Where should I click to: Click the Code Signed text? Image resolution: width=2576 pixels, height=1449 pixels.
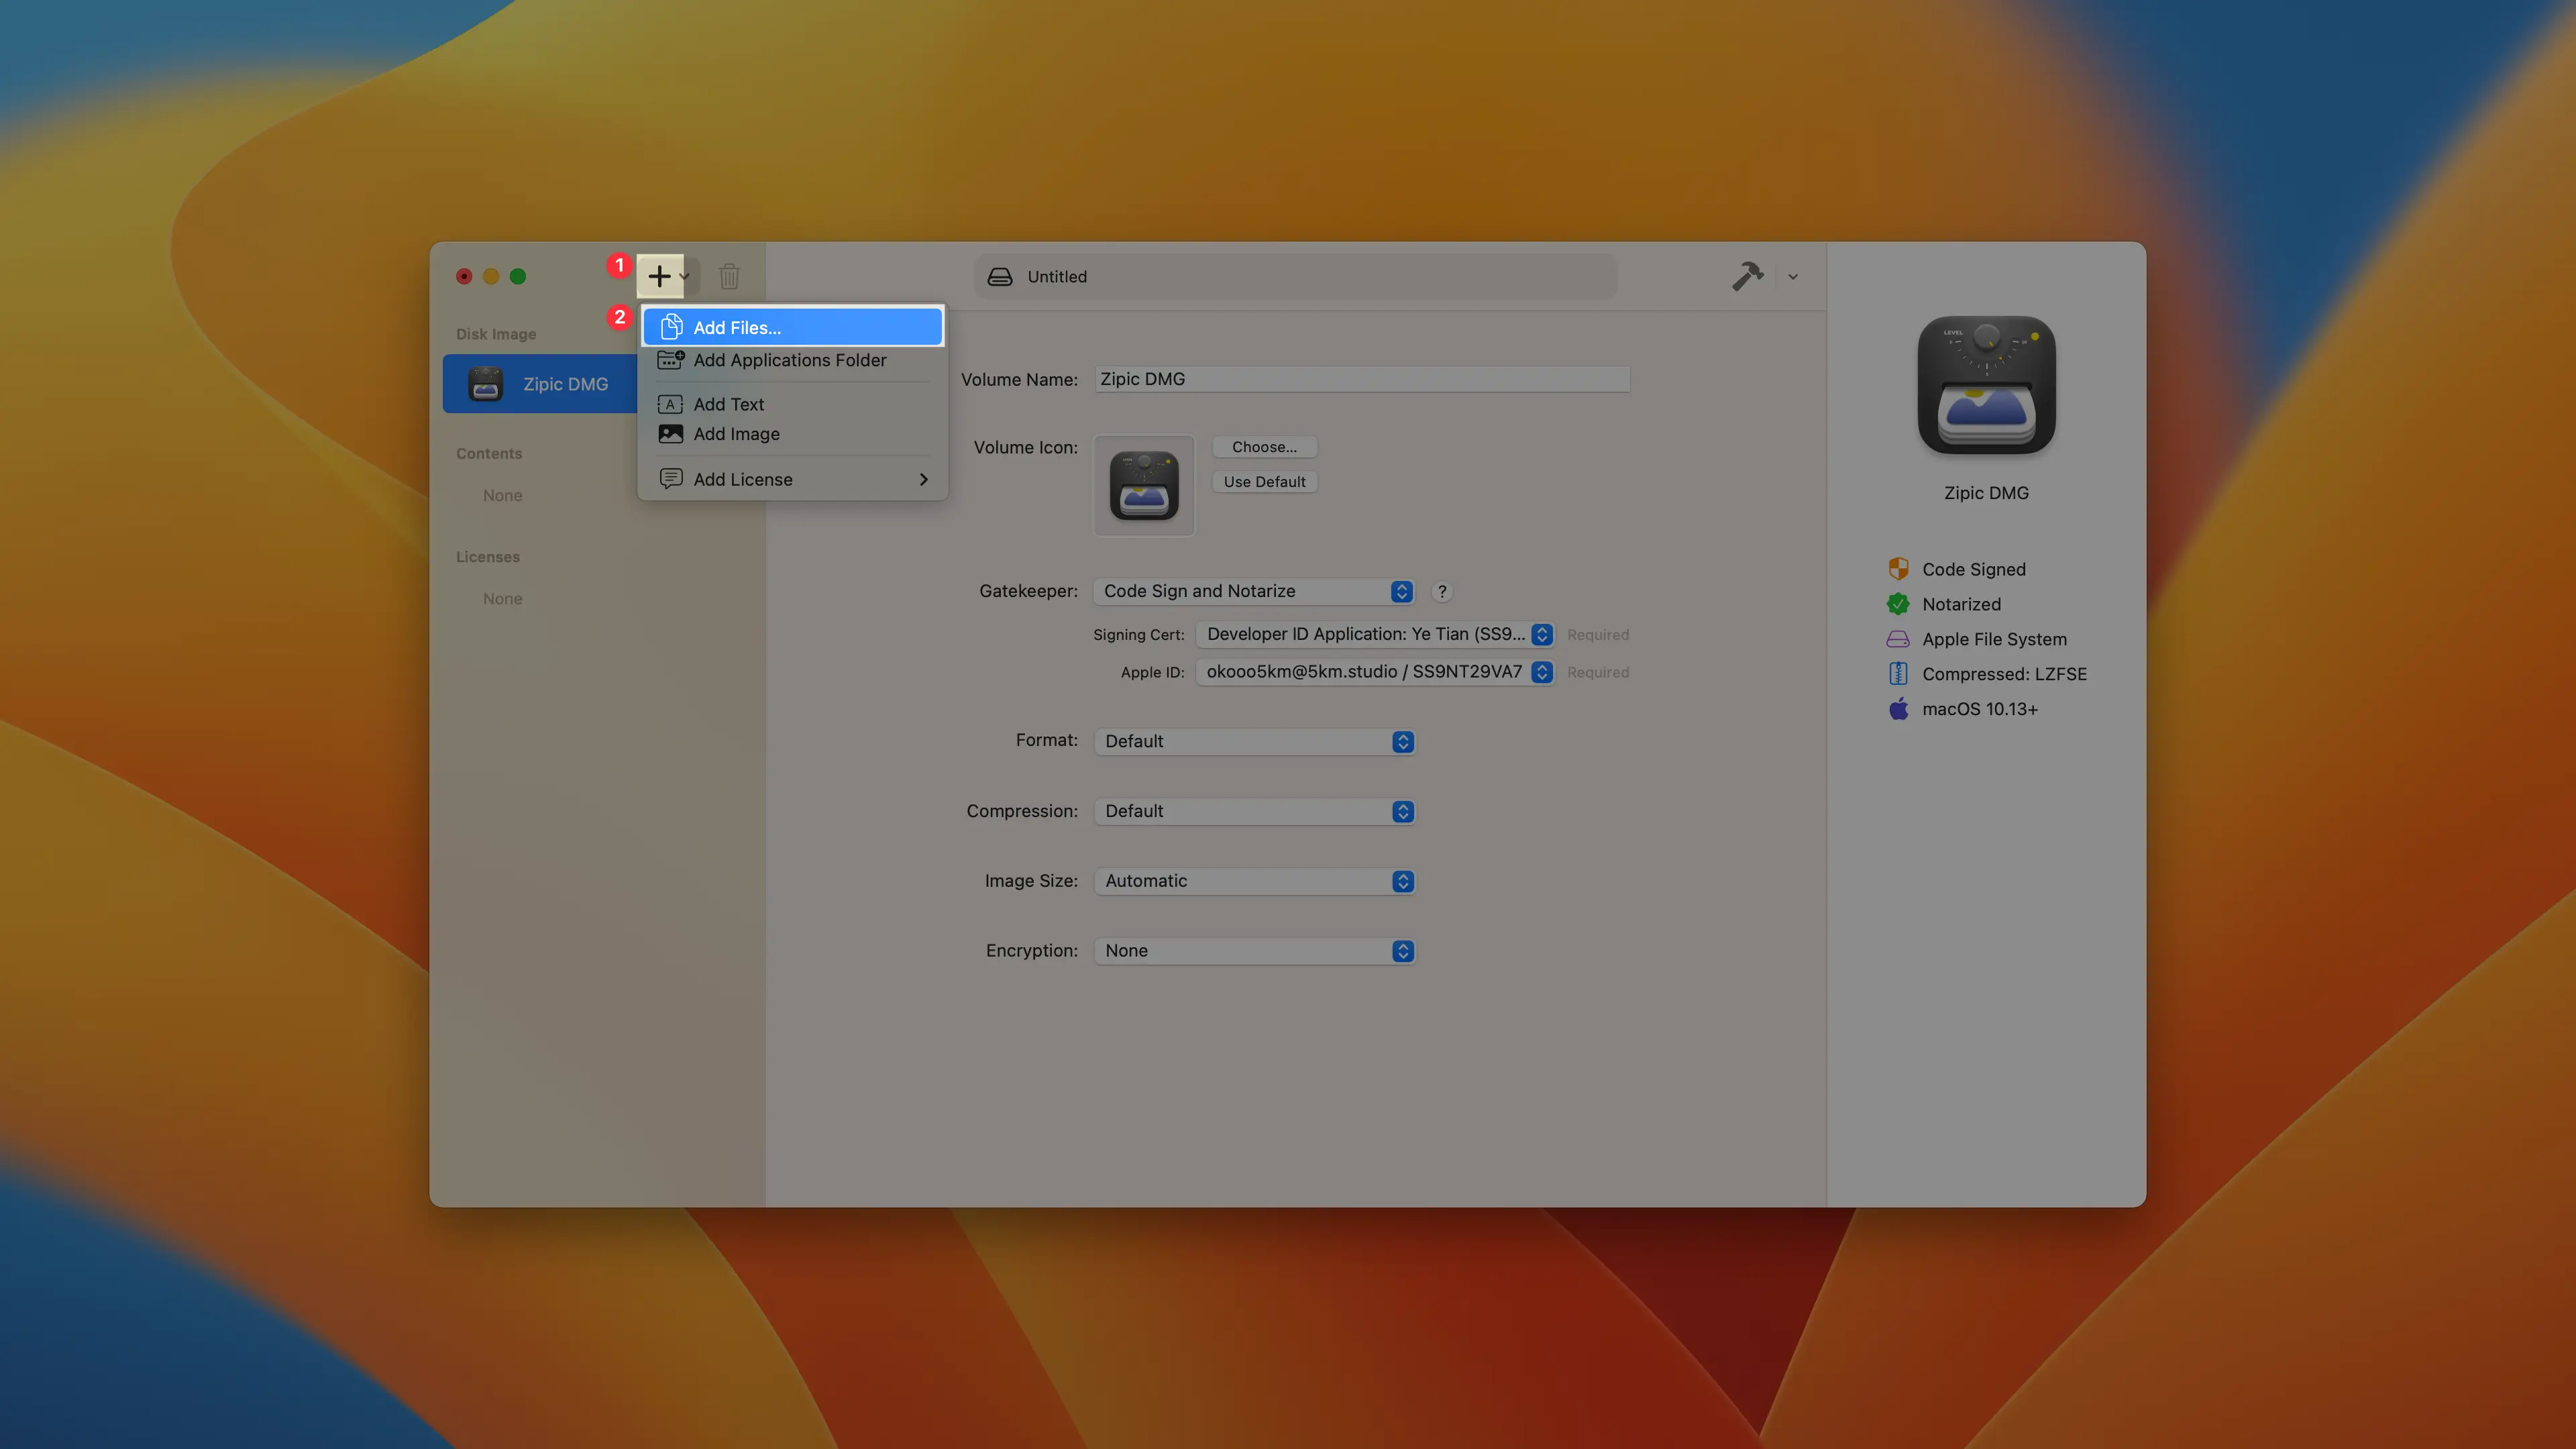1974,569
